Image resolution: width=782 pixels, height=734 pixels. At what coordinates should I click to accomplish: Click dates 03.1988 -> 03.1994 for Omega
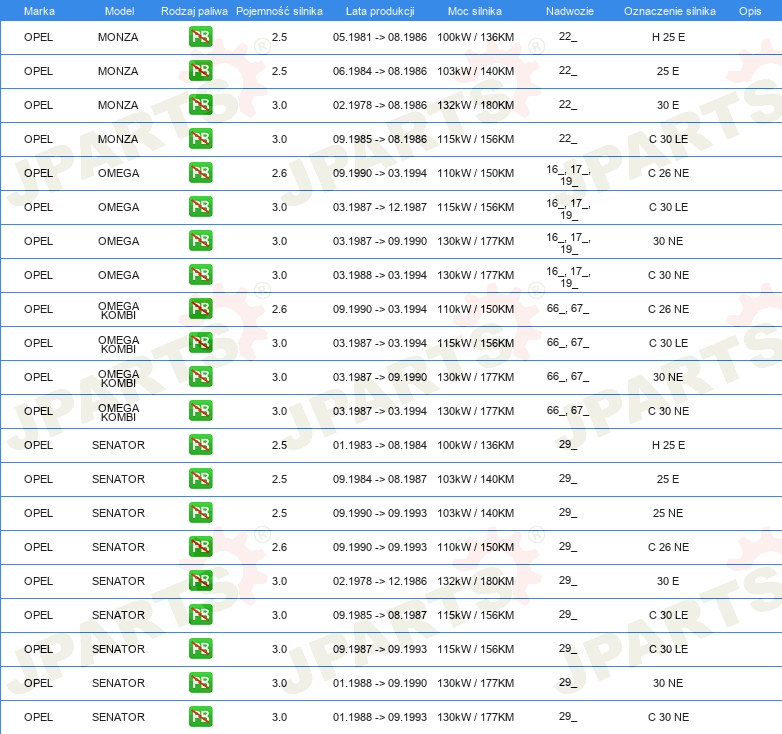tap(380, 275)
